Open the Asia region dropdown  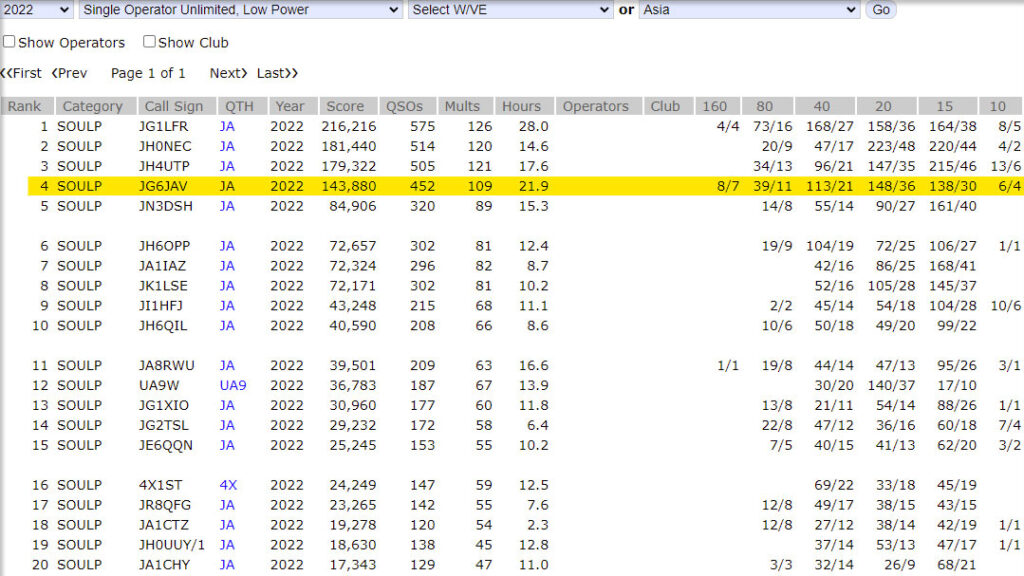coord(749,10)
